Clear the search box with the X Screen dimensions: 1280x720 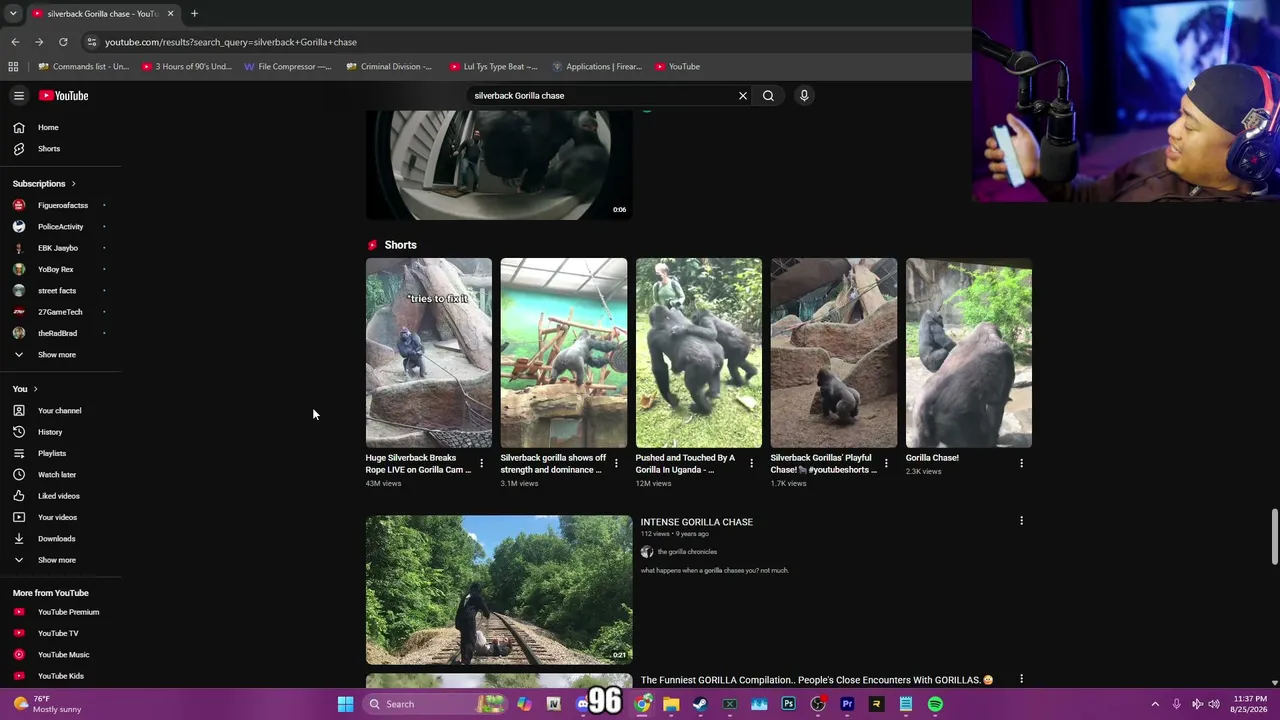coord(743,96)
